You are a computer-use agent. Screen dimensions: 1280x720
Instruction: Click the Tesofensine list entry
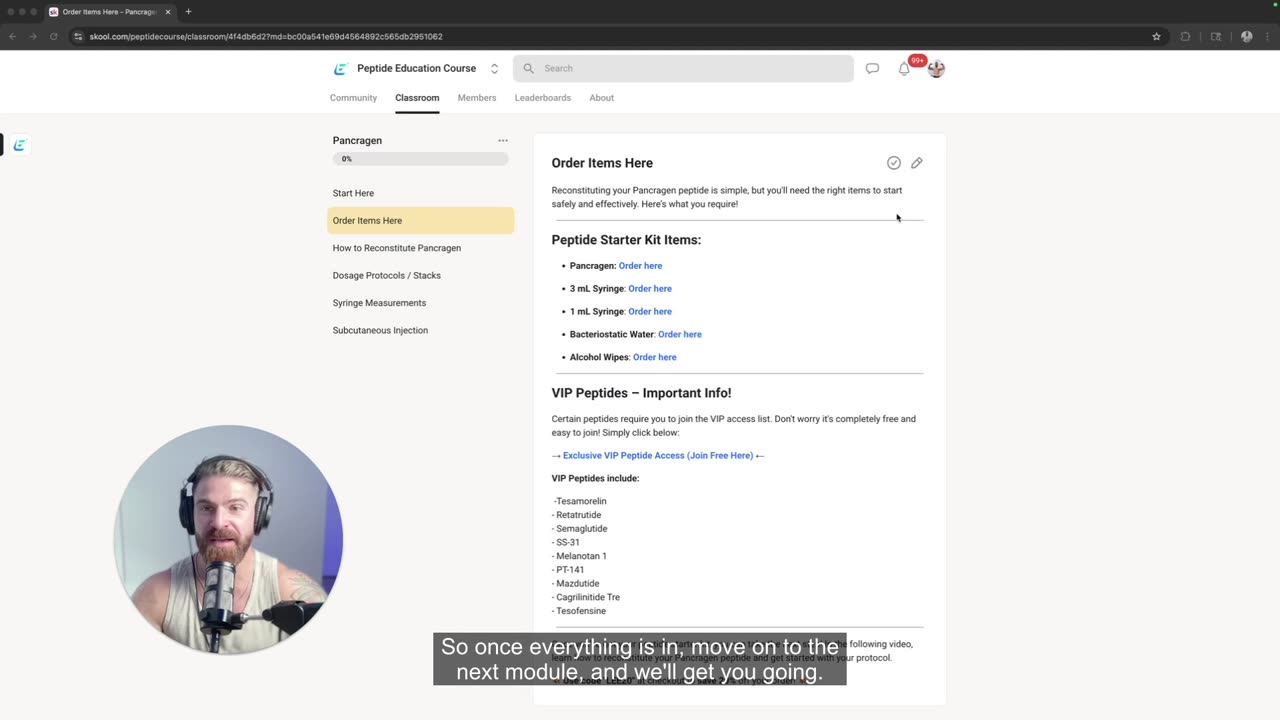(579, 611)
